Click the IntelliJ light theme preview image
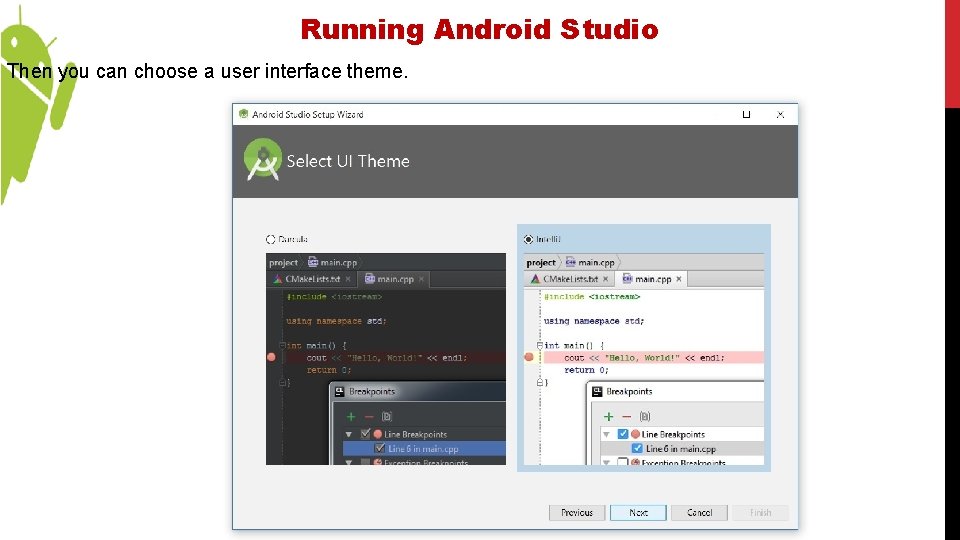The height and width of the screenshot is (540, 960). tap(643, 359)
